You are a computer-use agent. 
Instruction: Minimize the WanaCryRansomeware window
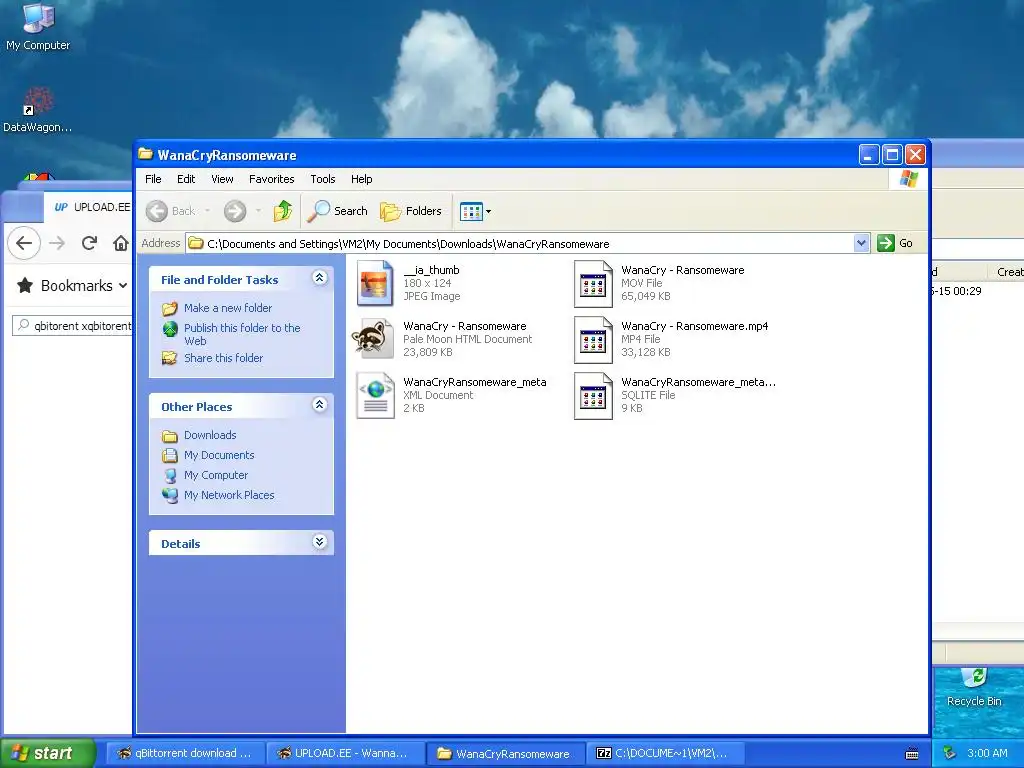[x=869, y=155]
